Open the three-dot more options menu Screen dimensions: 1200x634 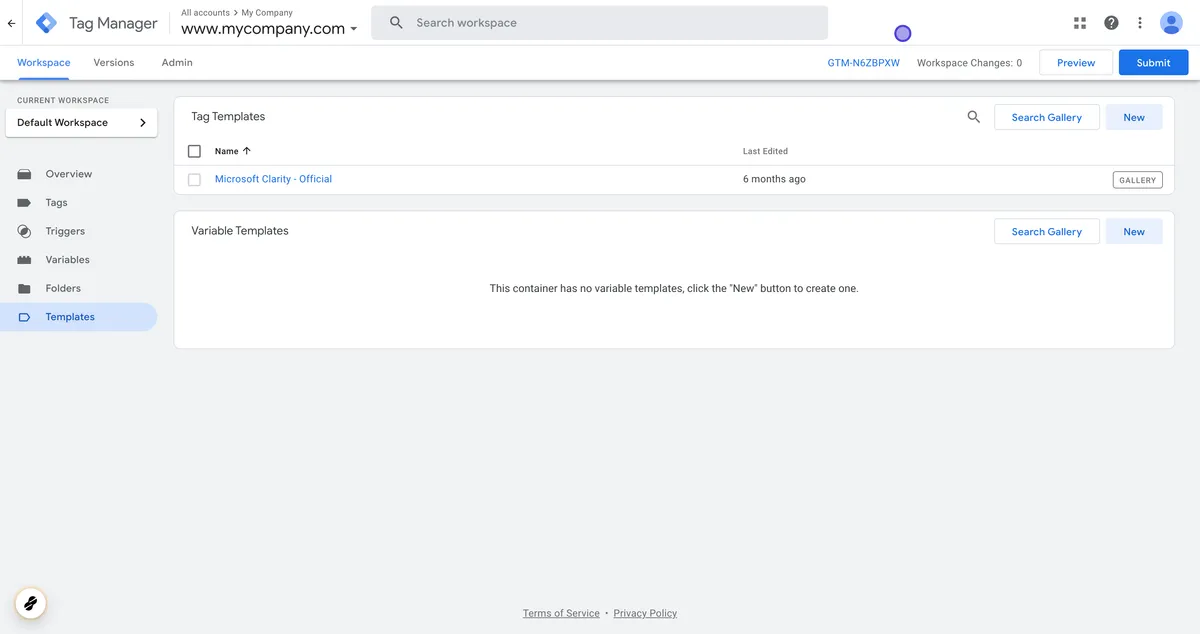[x=1140, y=23]
